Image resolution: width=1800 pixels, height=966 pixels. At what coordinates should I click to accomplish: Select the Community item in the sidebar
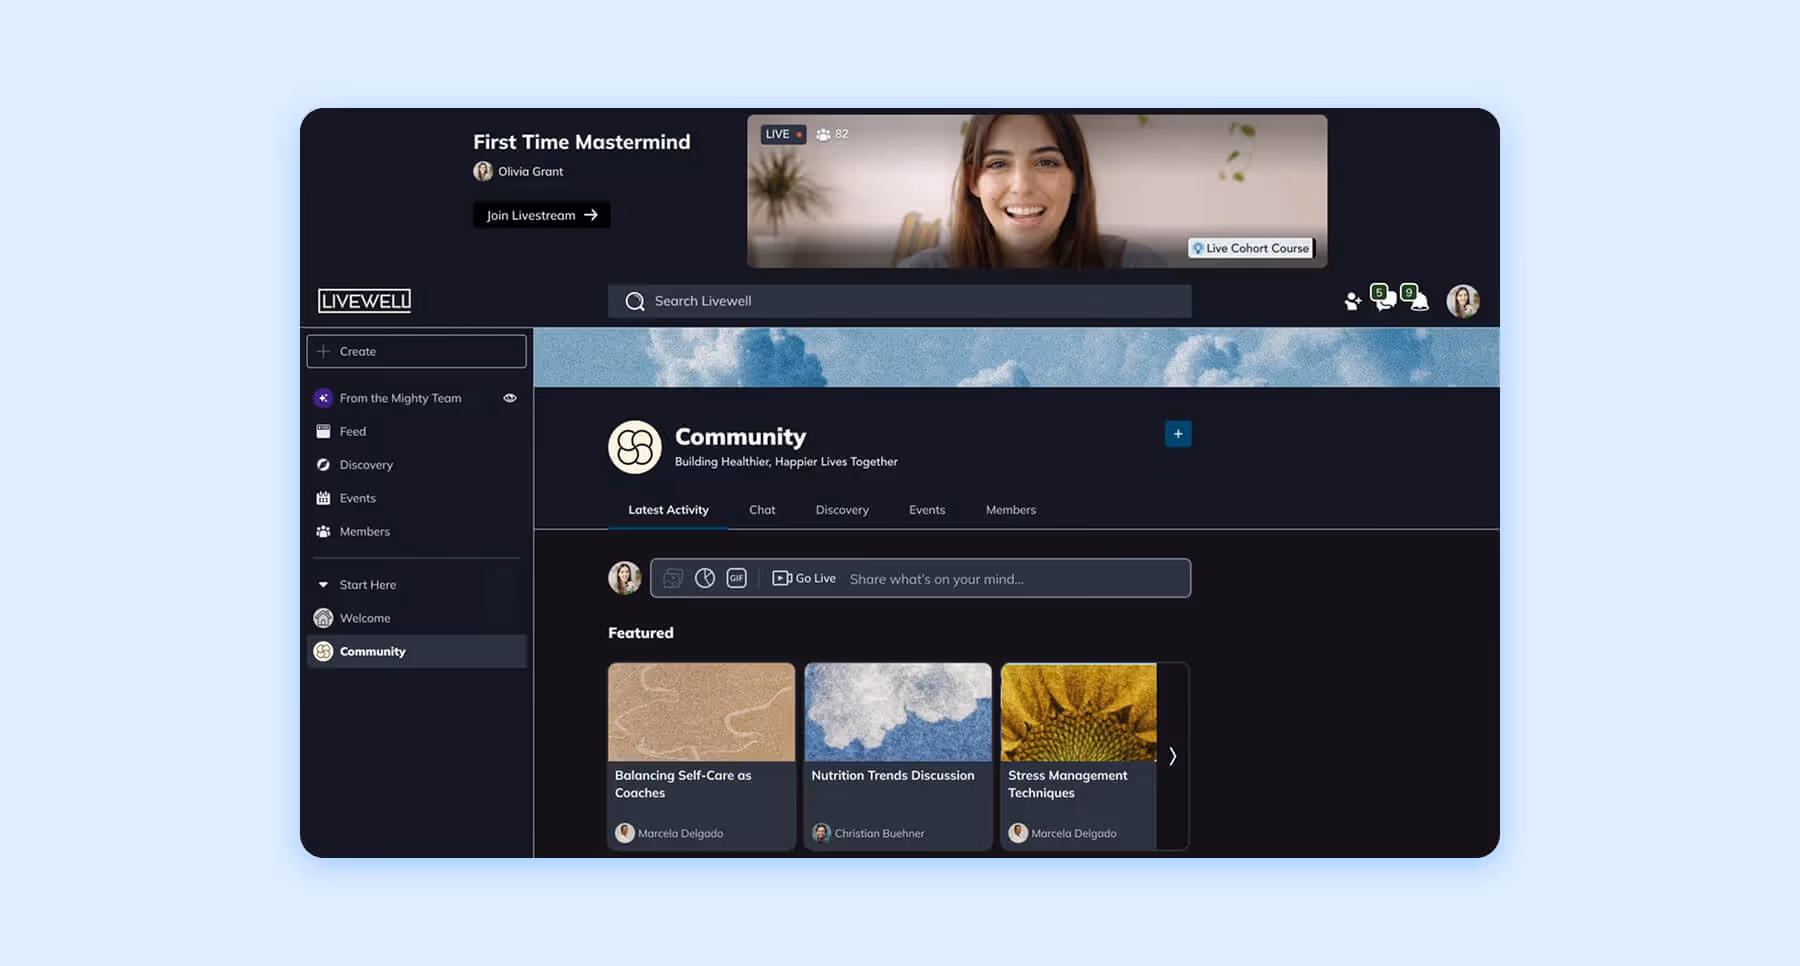[373, 651]
